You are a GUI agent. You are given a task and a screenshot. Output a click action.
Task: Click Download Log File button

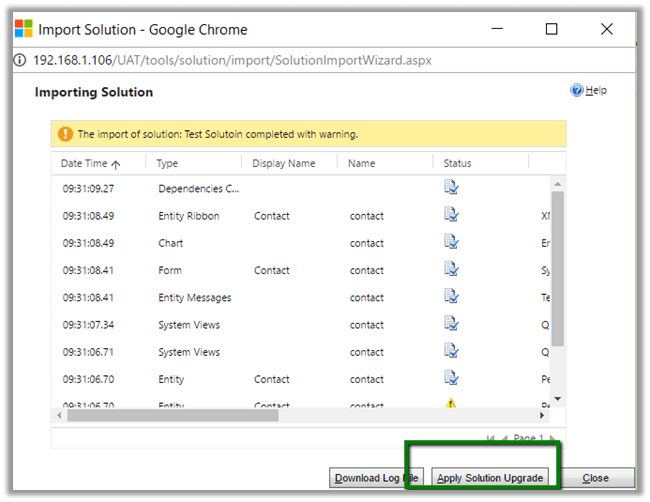(376, 478)
